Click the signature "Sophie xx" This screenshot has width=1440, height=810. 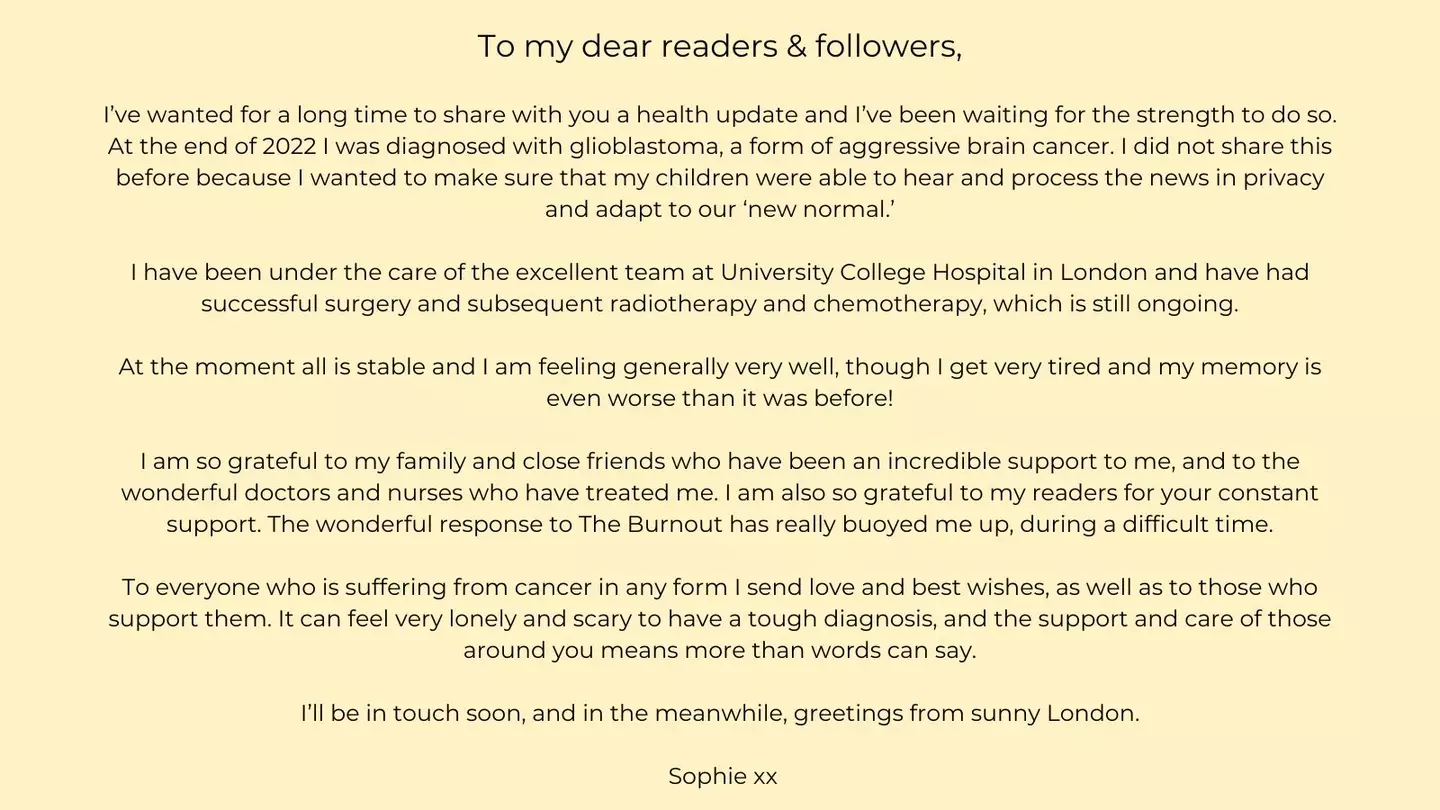point(722,776)
